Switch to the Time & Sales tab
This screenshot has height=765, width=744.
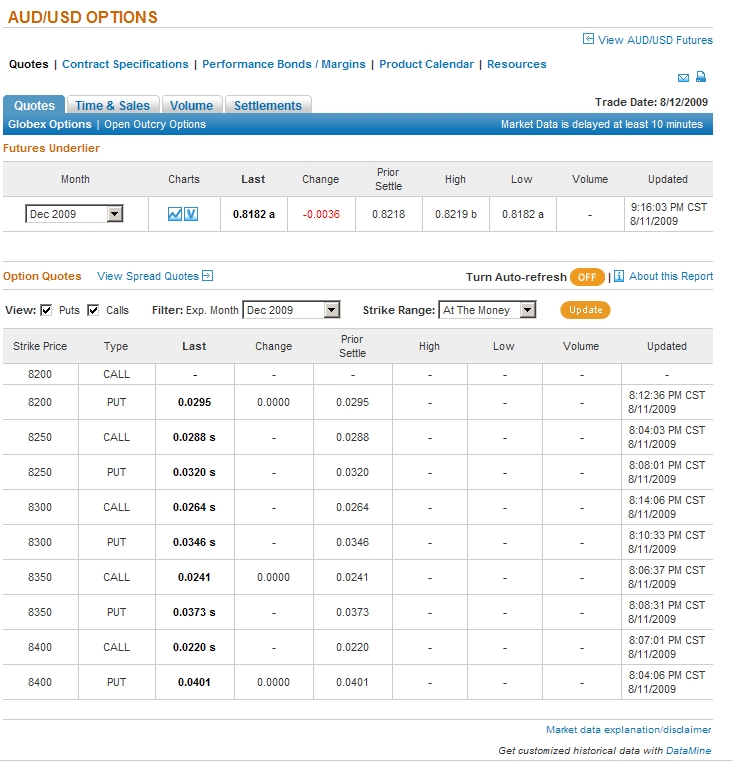pyautogui.click(x=112, y=105)
